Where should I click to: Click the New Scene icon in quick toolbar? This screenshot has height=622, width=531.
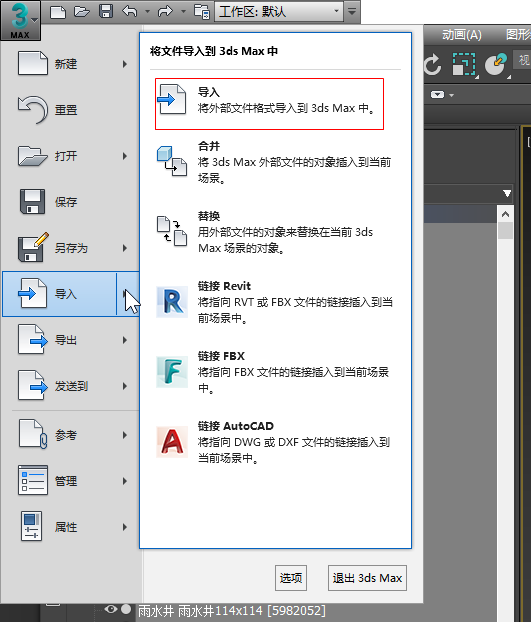(x=58, y=12)
